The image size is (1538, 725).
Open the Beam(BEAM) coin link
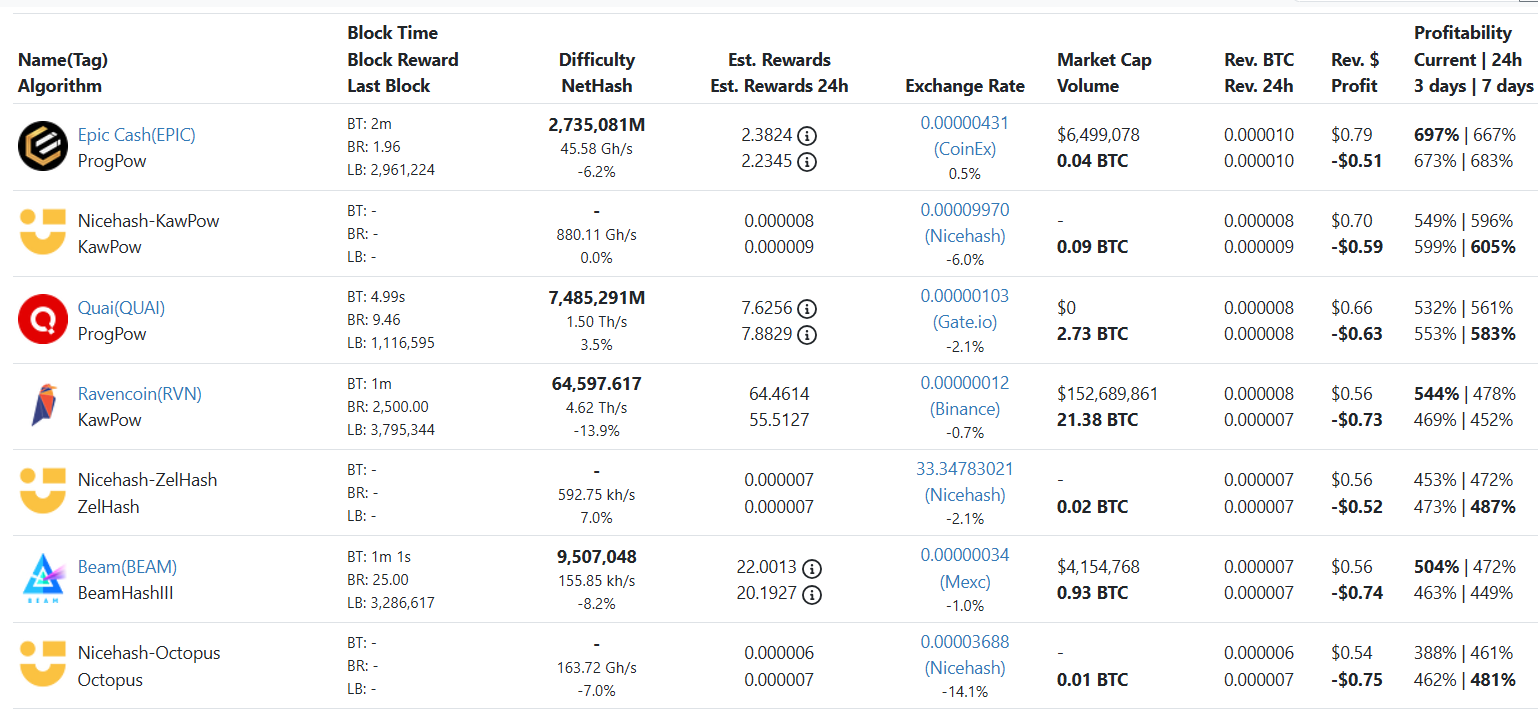127,567
